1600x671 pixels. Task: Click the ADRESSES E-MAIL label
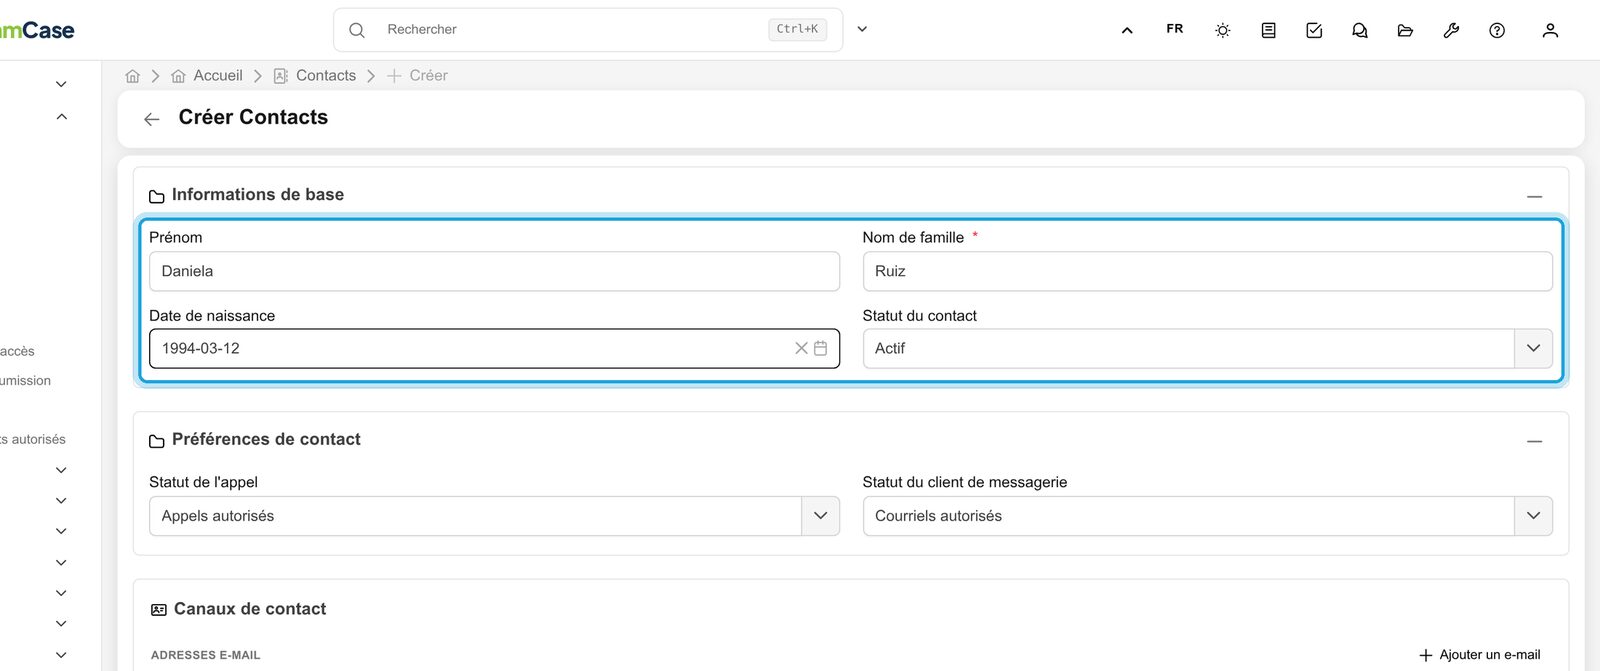click(205, 655)
